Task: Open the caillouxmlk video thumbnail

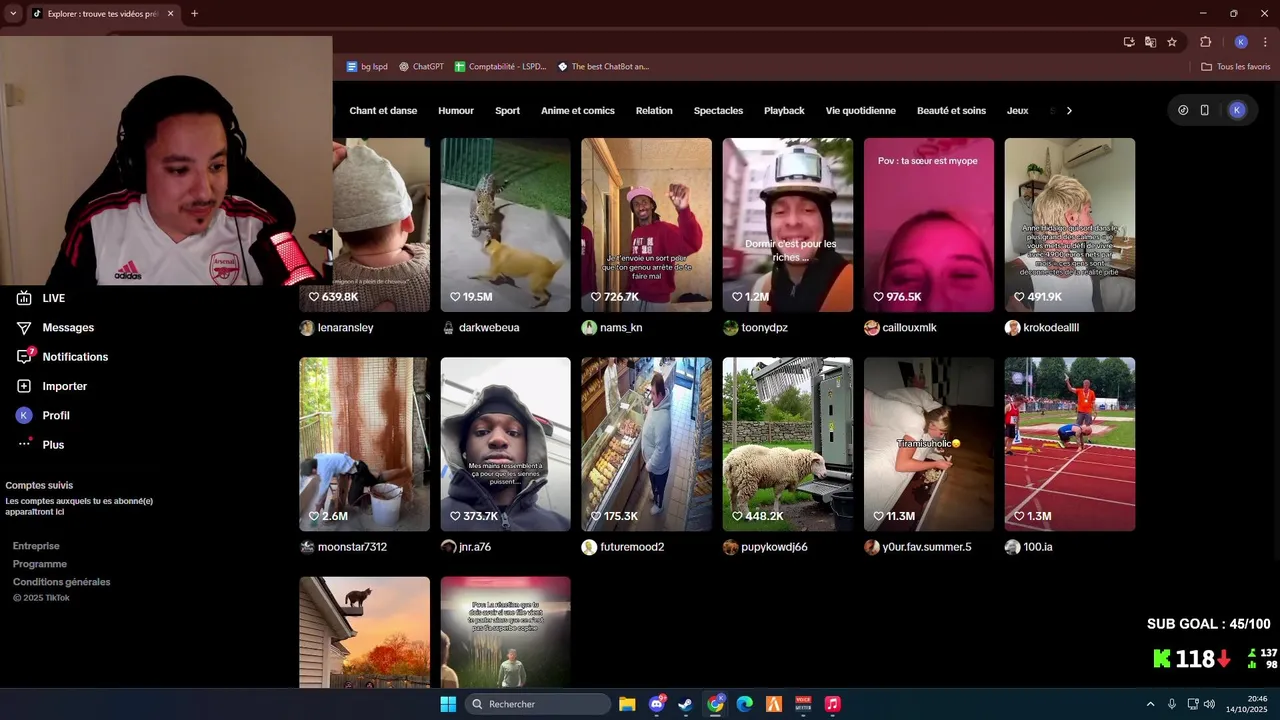Action: [929, 225]
